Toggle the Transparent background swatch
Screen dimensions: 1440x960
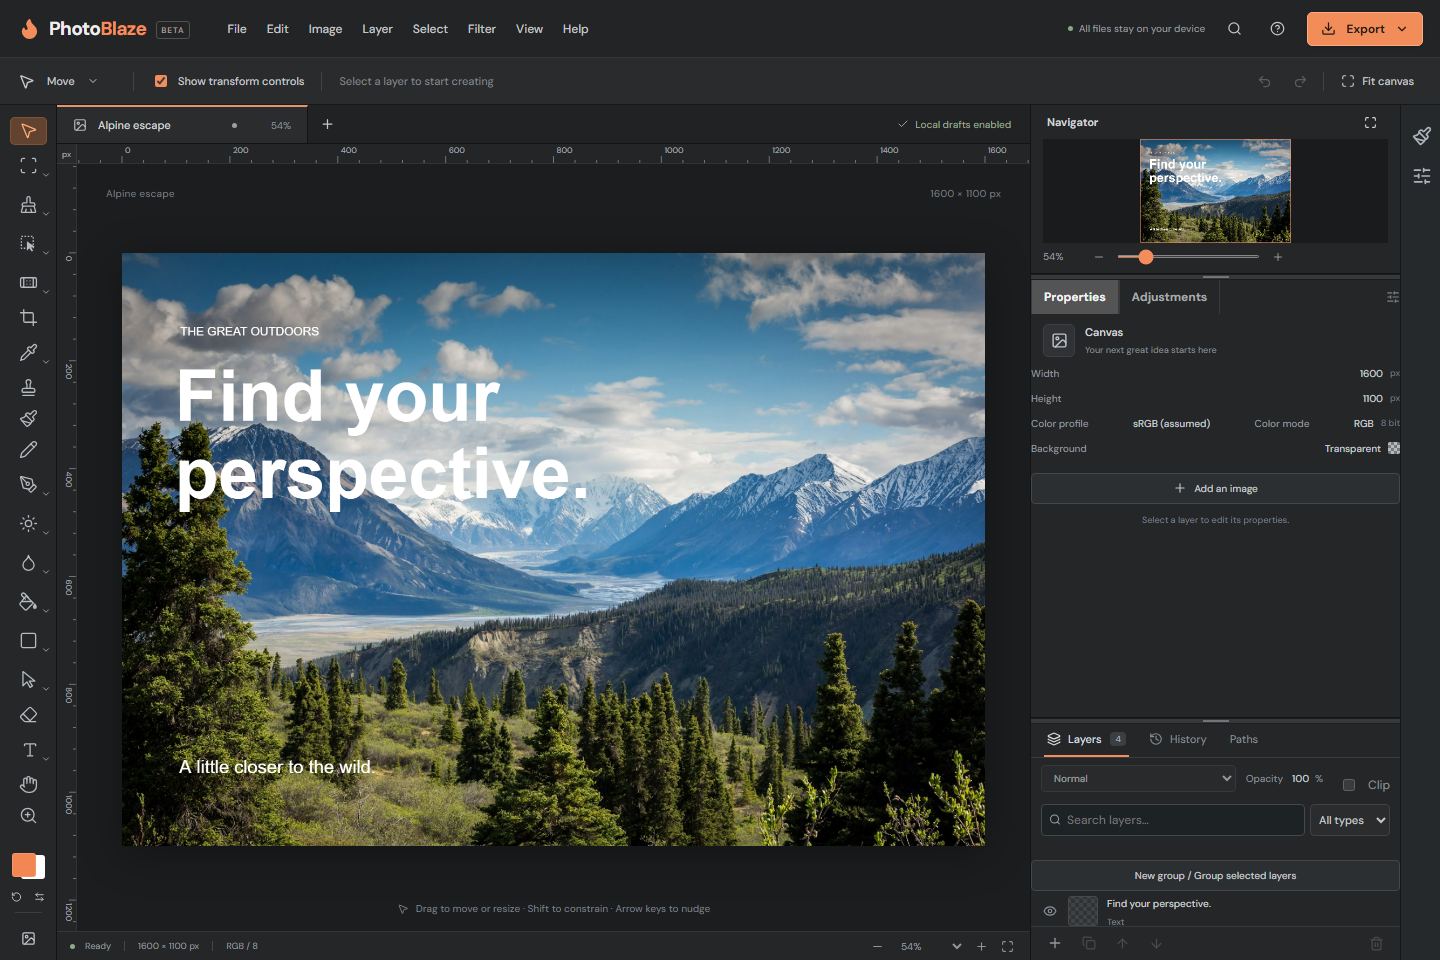tap(1394, 449)
